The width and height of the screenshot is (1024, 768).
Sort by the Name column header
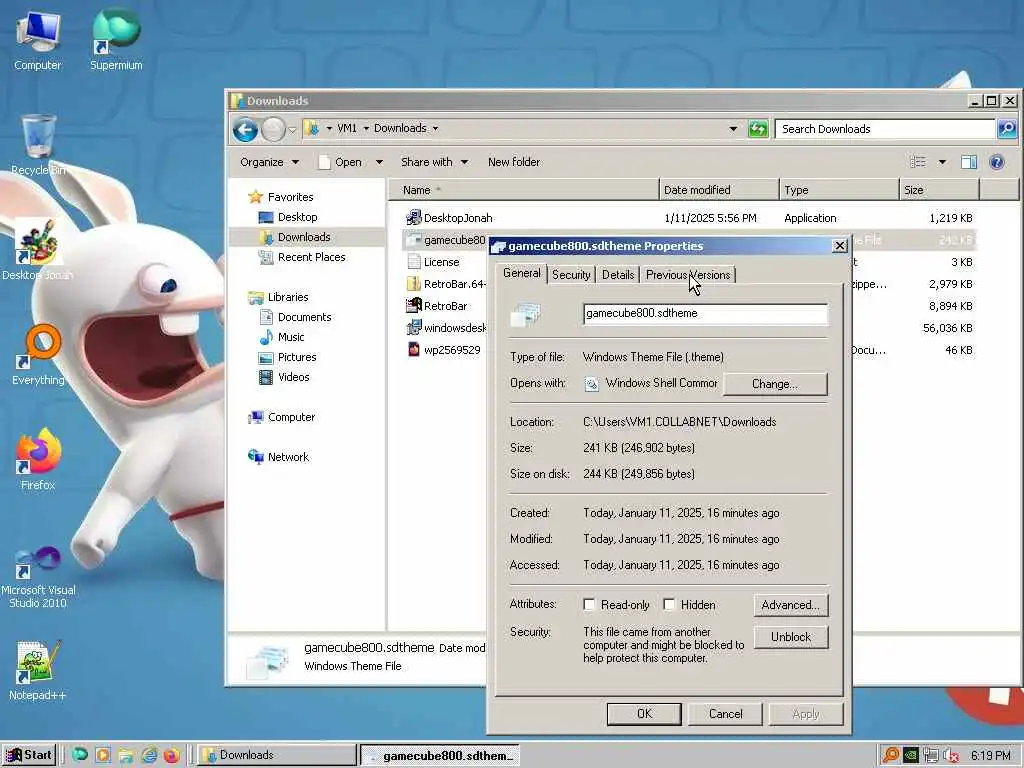click(524, 190)
